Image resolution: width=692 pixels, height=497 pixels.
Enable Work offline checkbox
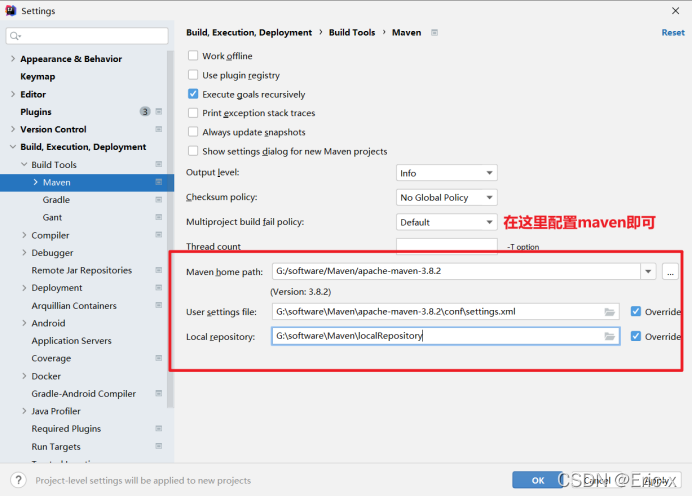(193, 56)
